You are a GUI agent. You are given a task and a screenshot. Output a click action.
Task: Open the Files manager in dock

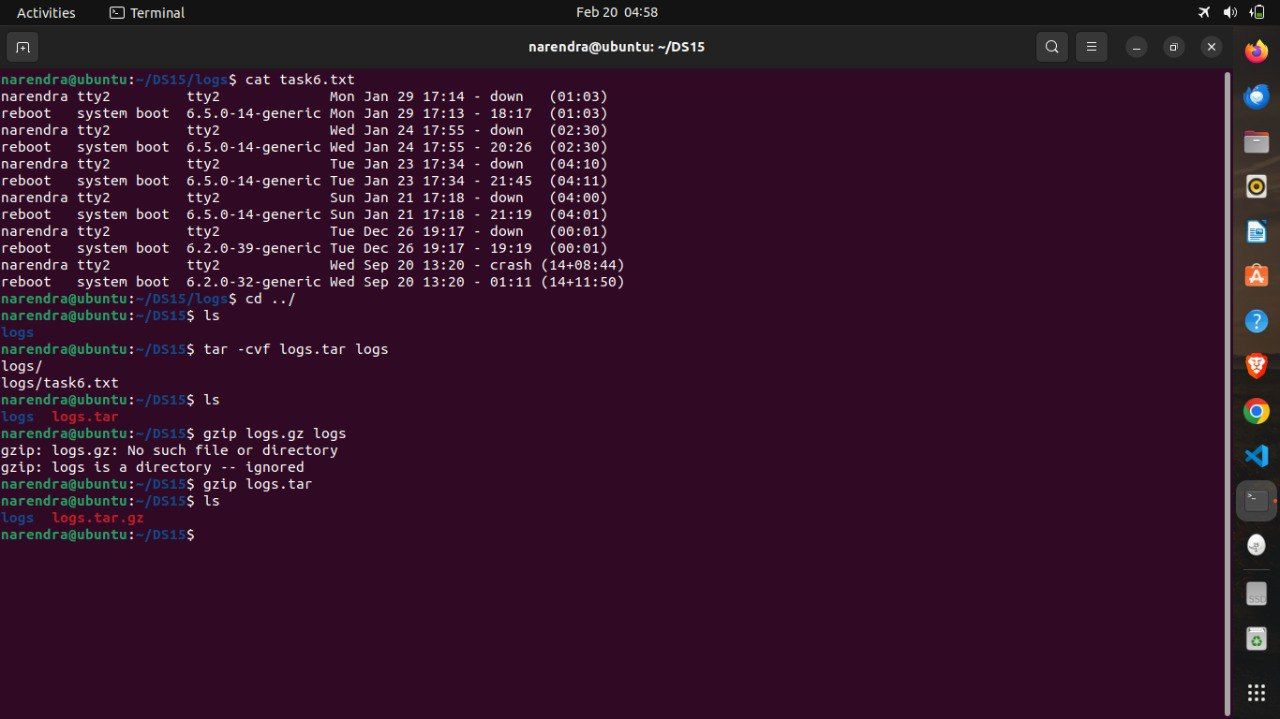[x=1256, y=142]
